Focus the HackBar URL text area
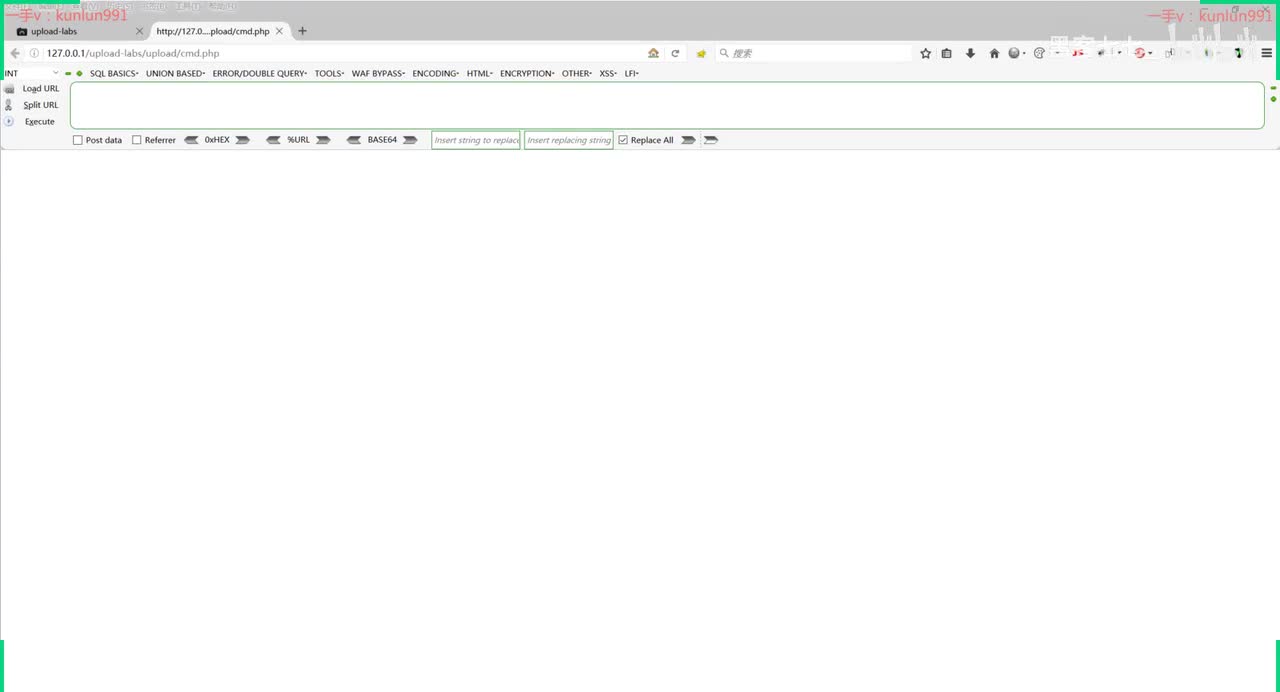Viewport: 1280px width, 692px height. coord(667,105)
